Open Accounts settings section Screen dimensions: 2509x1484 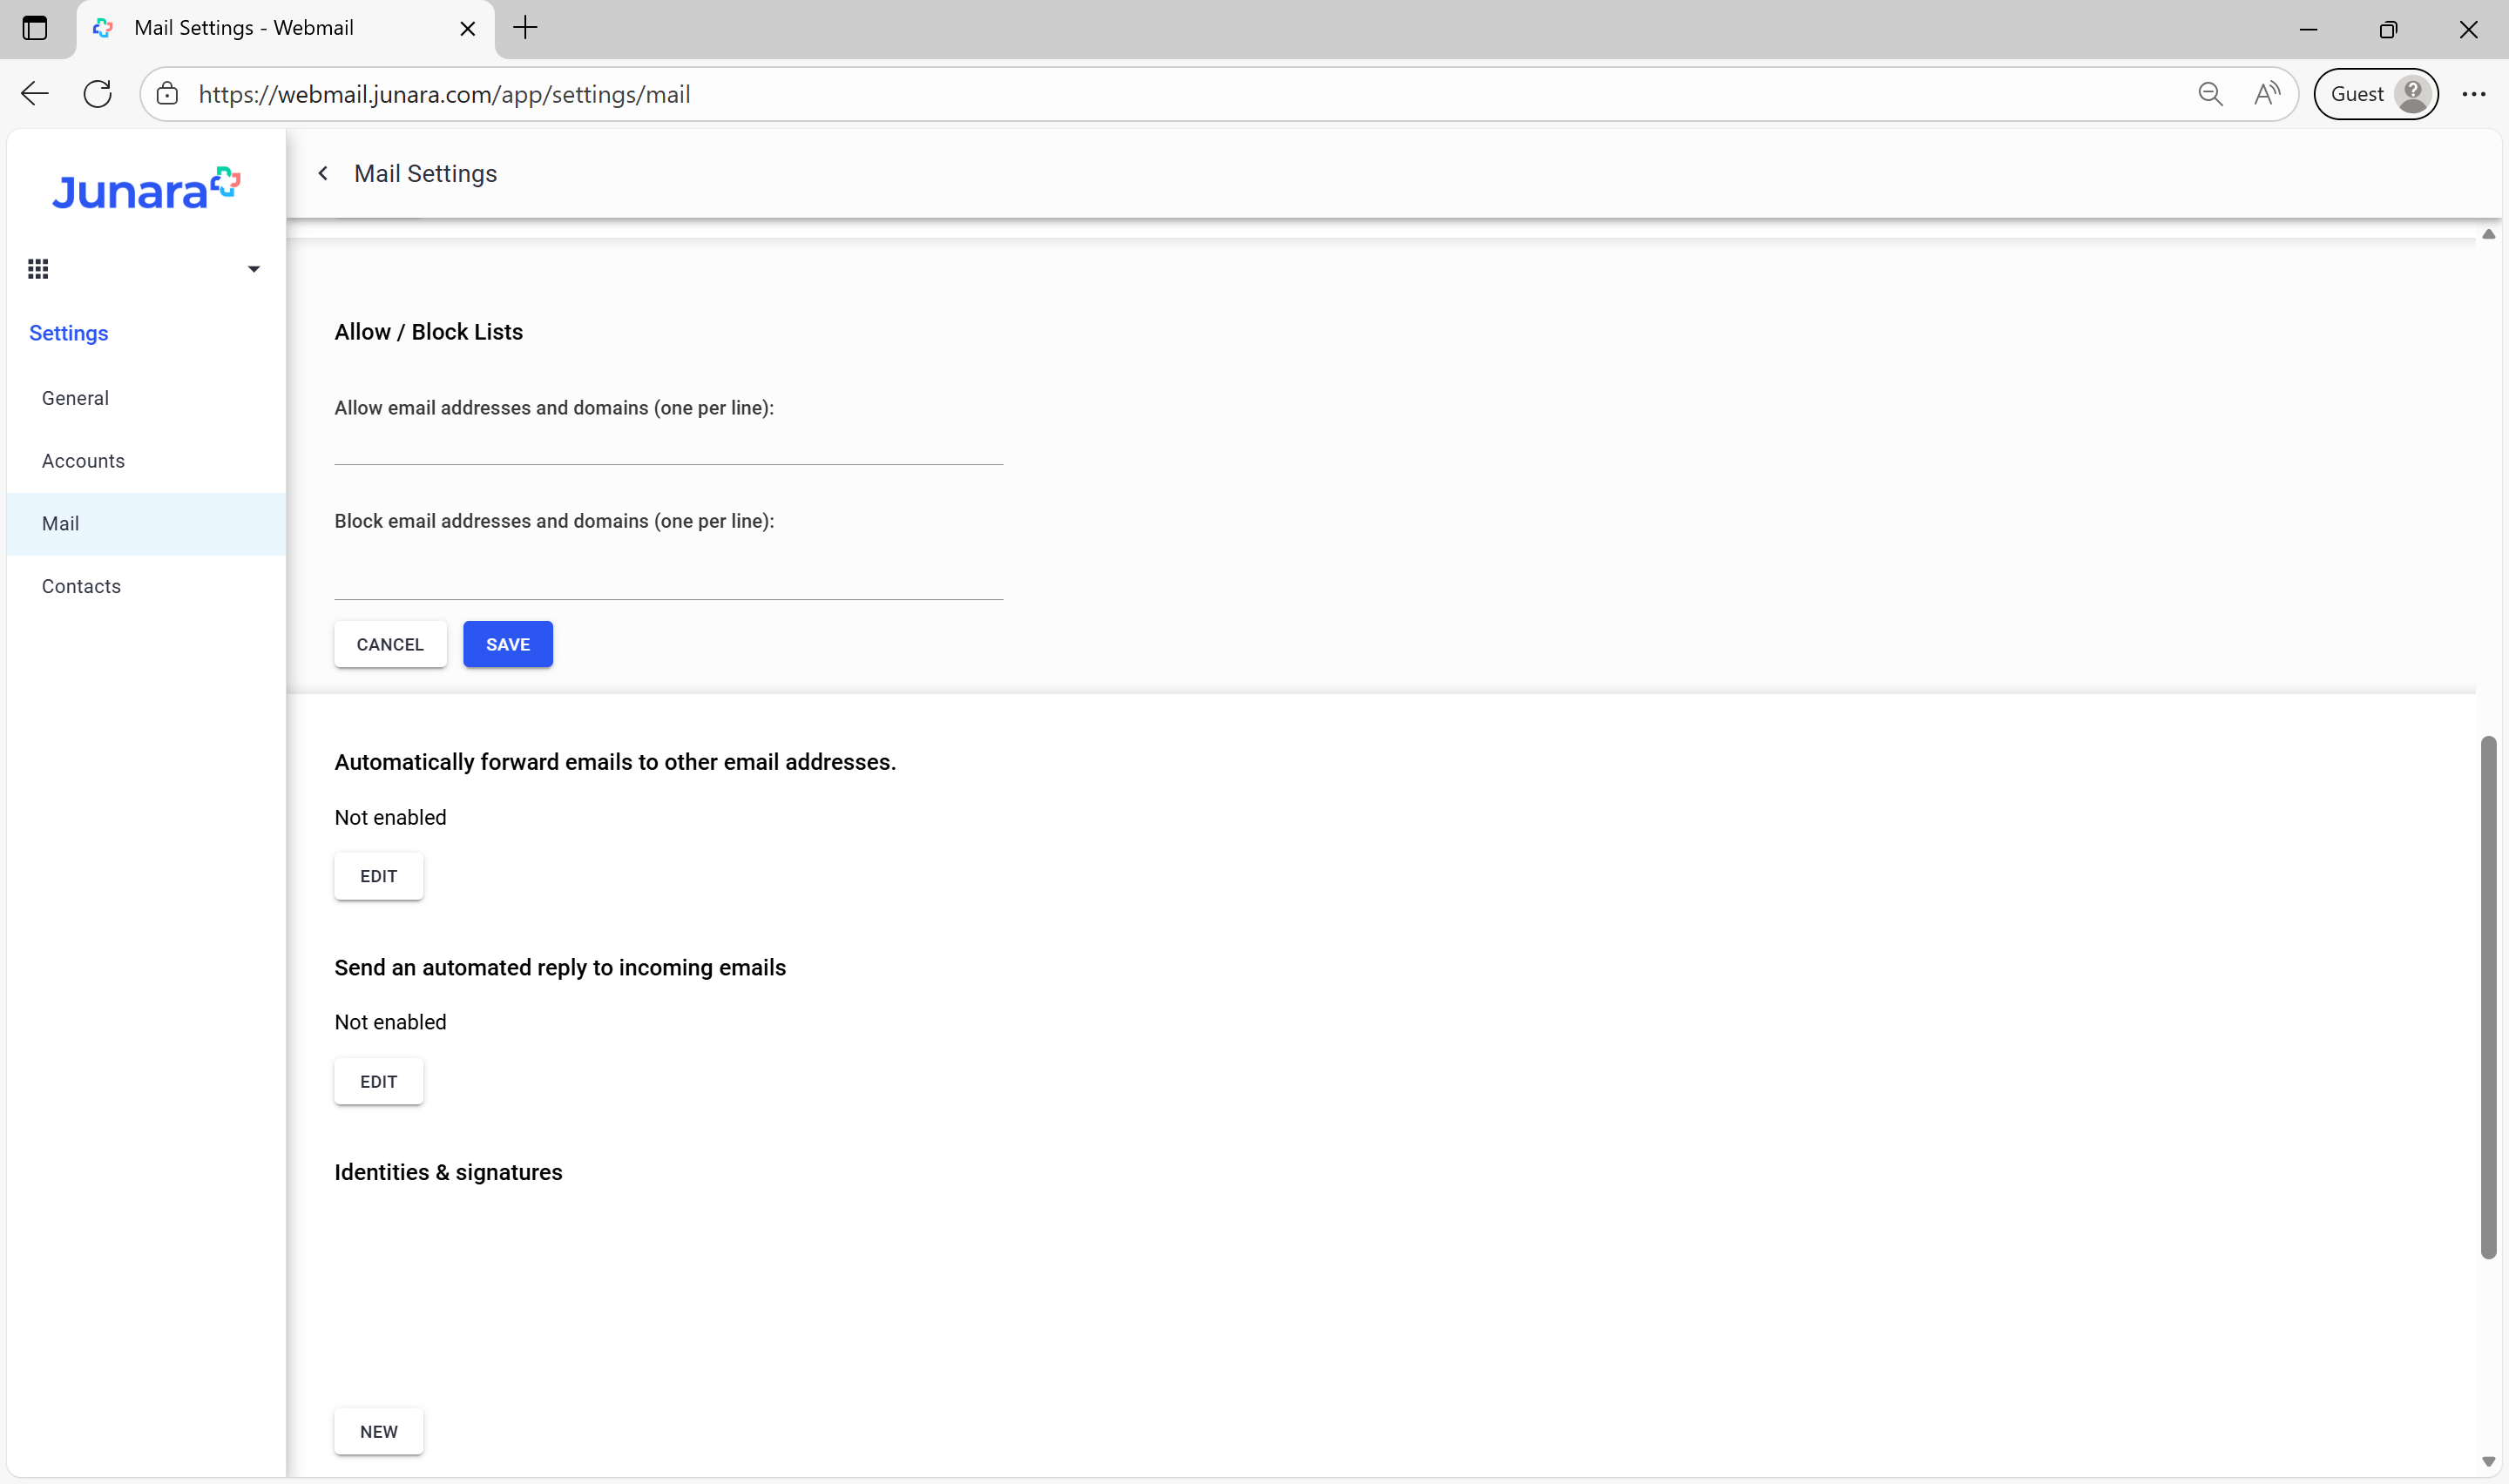tap(146, 461)
